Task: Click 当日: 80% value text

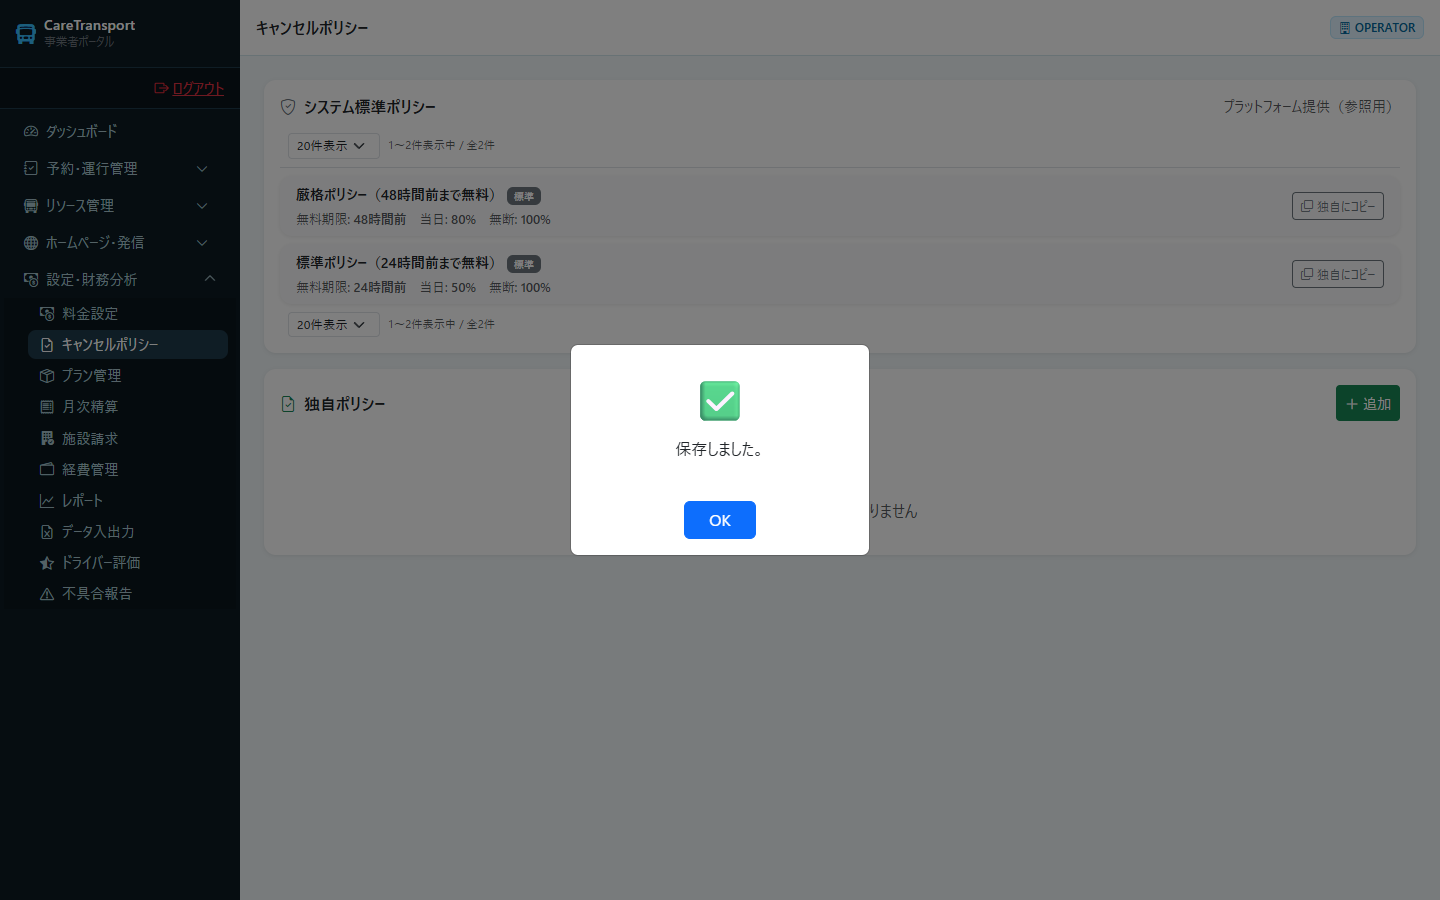Action: pyautogui.click(x=447, y=219)
